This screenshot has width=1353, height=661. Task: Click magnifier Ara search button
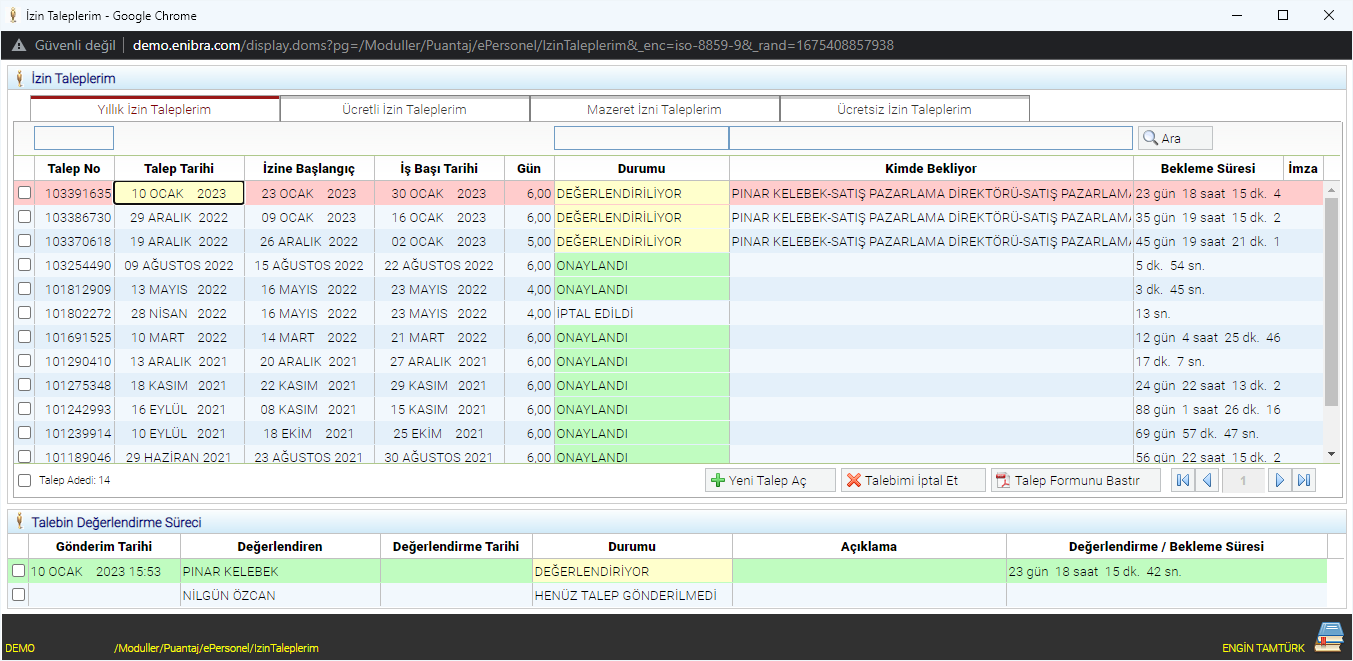click(x=1175, y=138)
